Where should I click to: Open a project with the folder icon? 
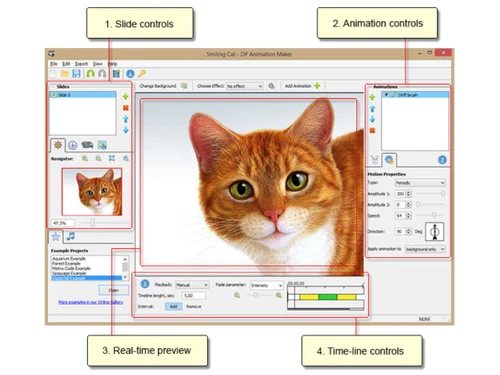(x=65, y=74)
